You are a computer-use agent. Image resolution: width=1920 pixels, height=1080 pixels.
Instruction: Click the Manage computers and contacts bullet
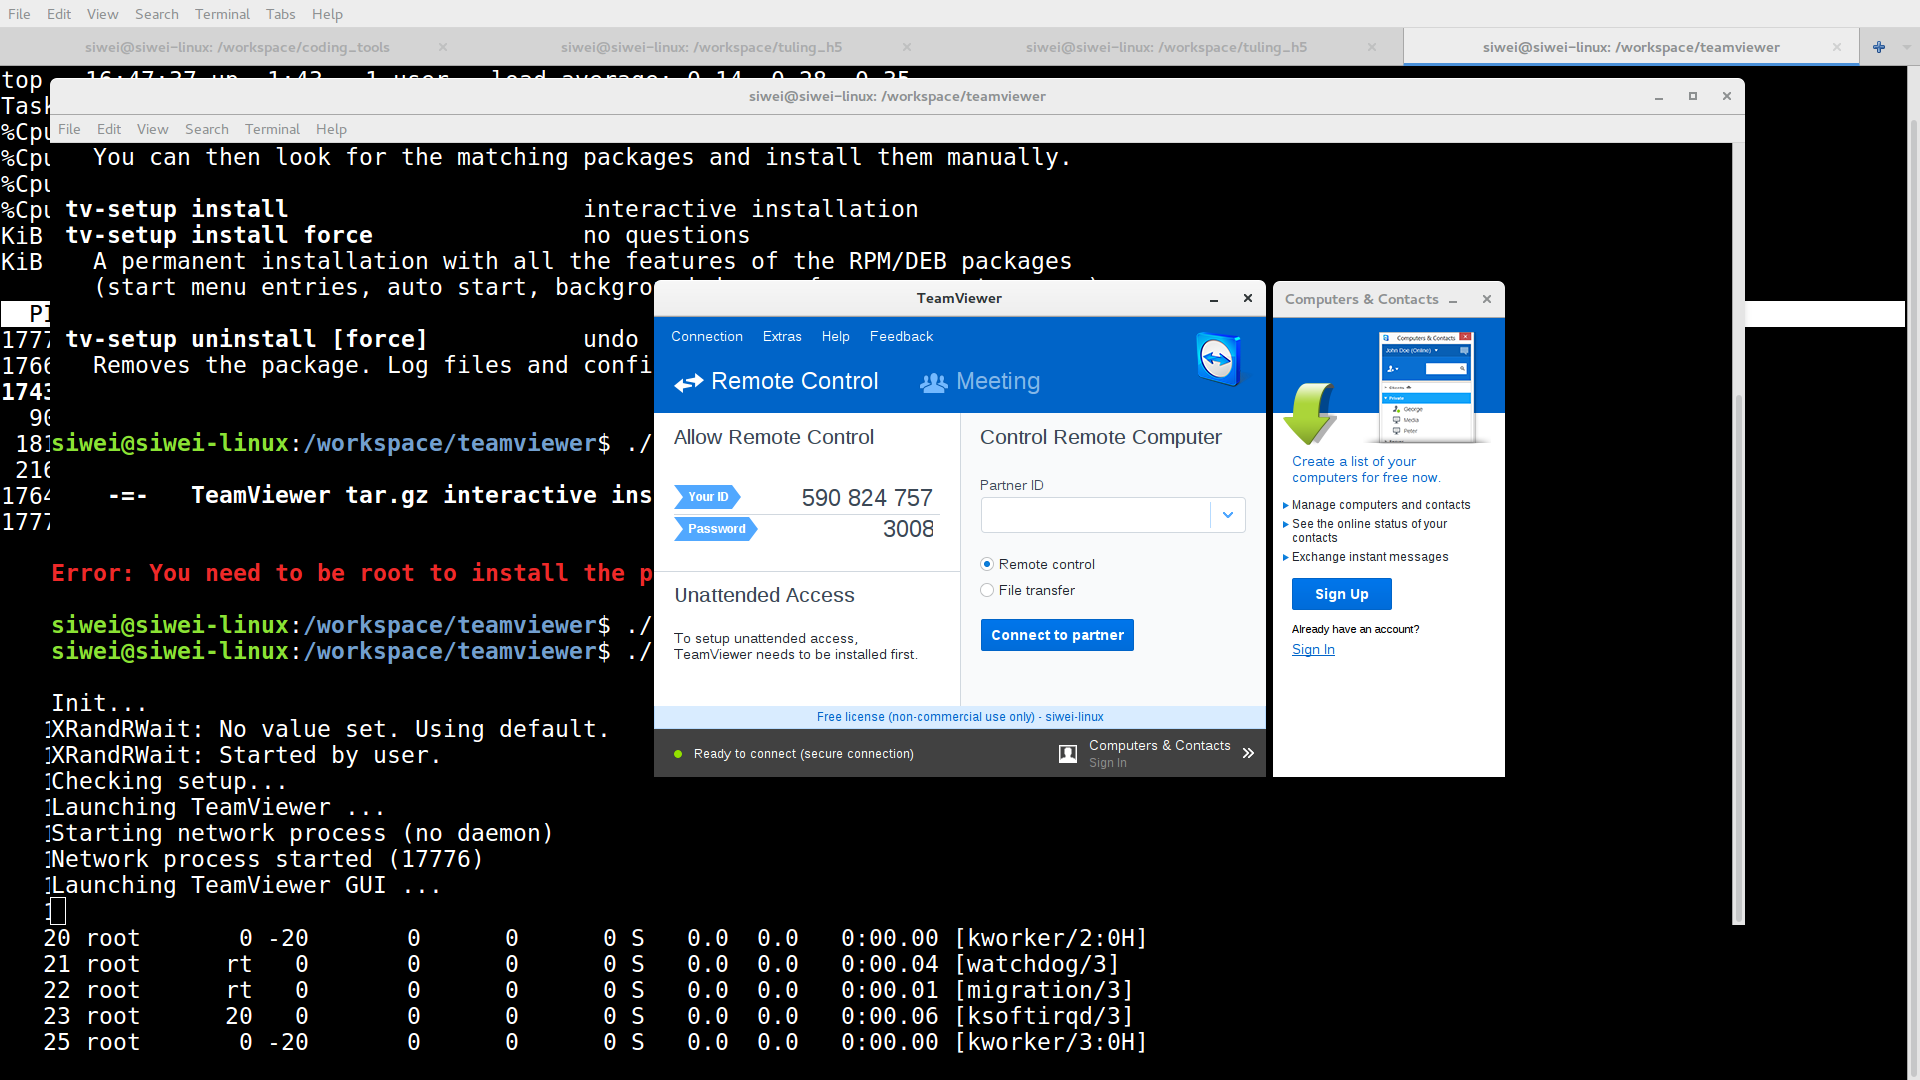click(1380, 505)
